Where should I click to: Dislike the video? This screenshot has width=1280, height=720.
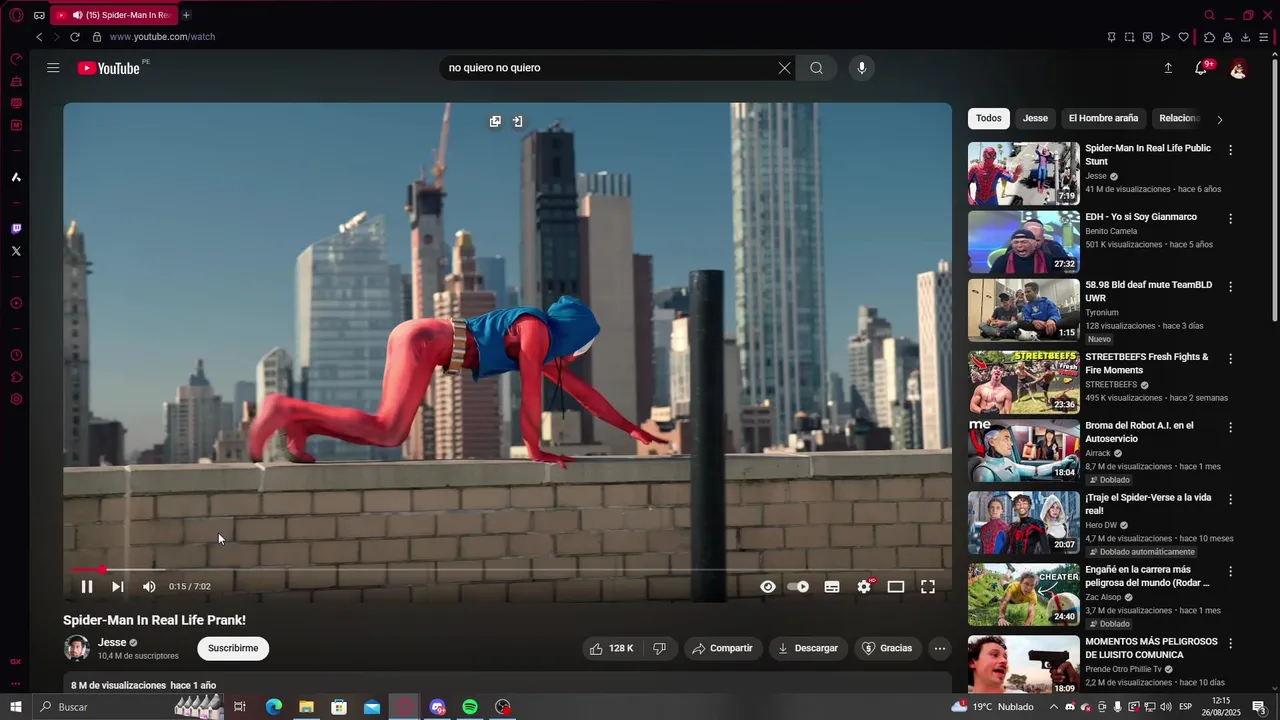[x=660, y=648]
